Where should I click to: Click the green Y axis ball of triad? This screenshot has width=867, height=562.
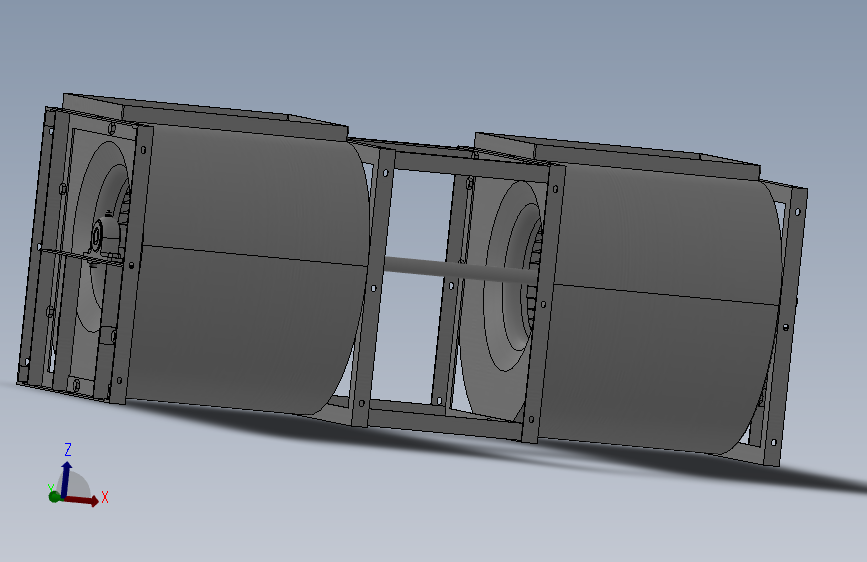54,497
